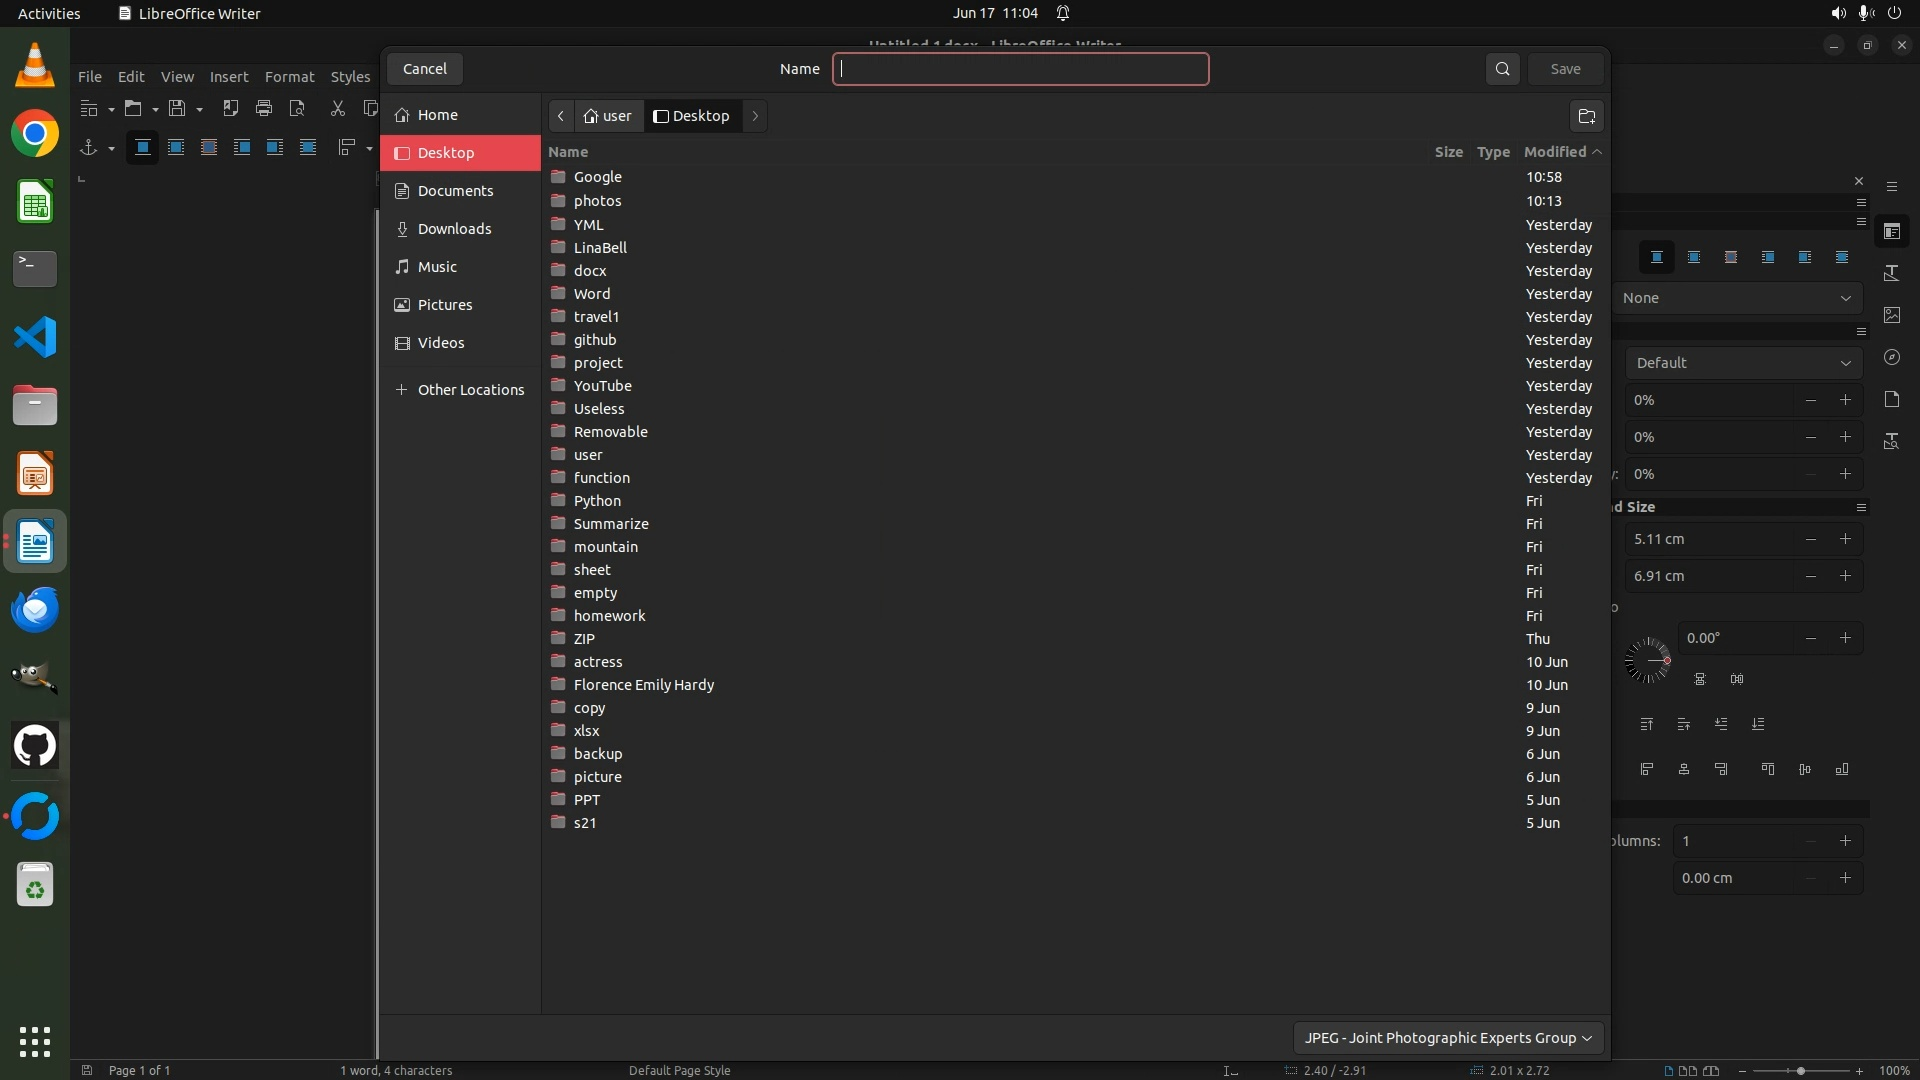The width and height of the screenshot is (1920, 1080).
Task: Select the last wrap option in sidebar
Action: point(1842,258)
